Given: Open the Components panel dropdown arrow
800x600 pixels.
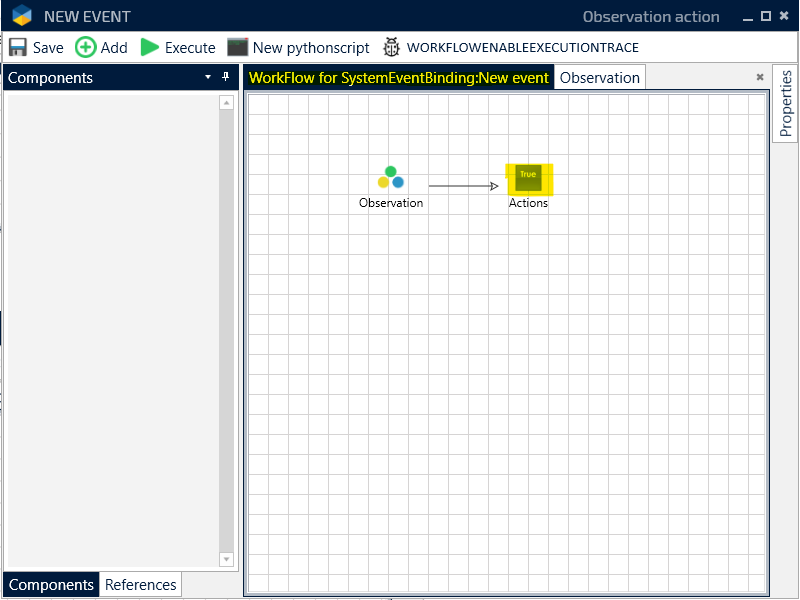Looking at the screenshot, I should 208,77.
